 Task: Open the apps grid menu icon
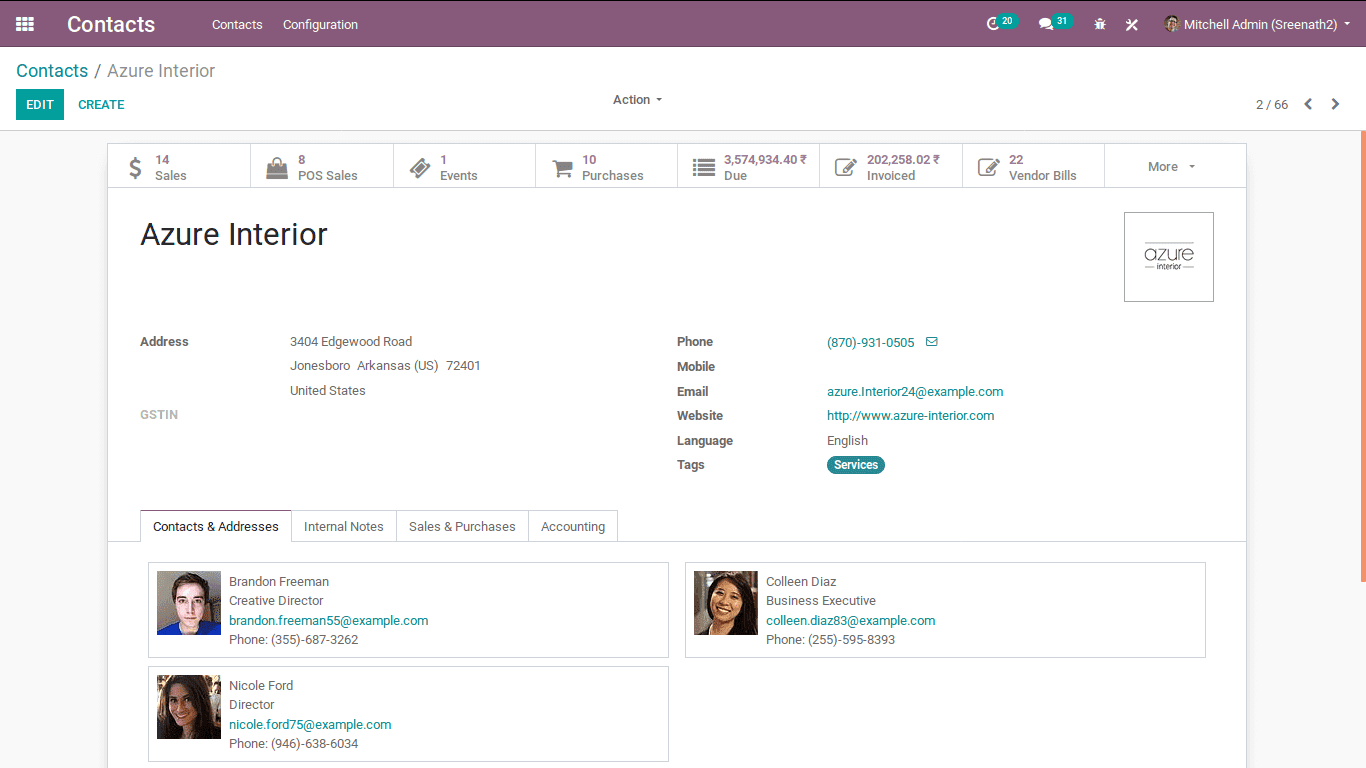pyautogui.click(x=25, y=24)
